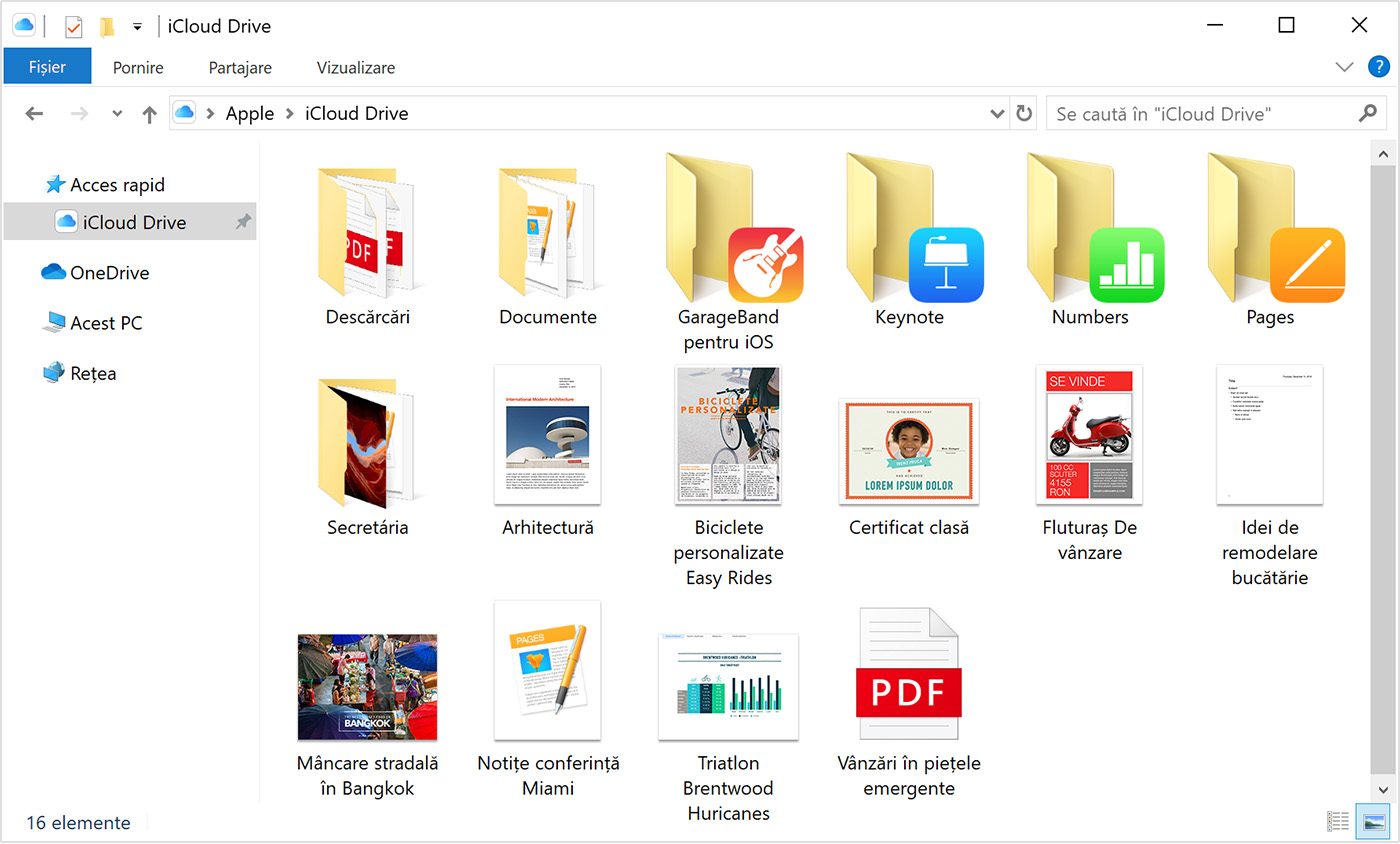
Task: Select the Mâncare stradală în Bangkok thumbnail
Action: point(367,686)
